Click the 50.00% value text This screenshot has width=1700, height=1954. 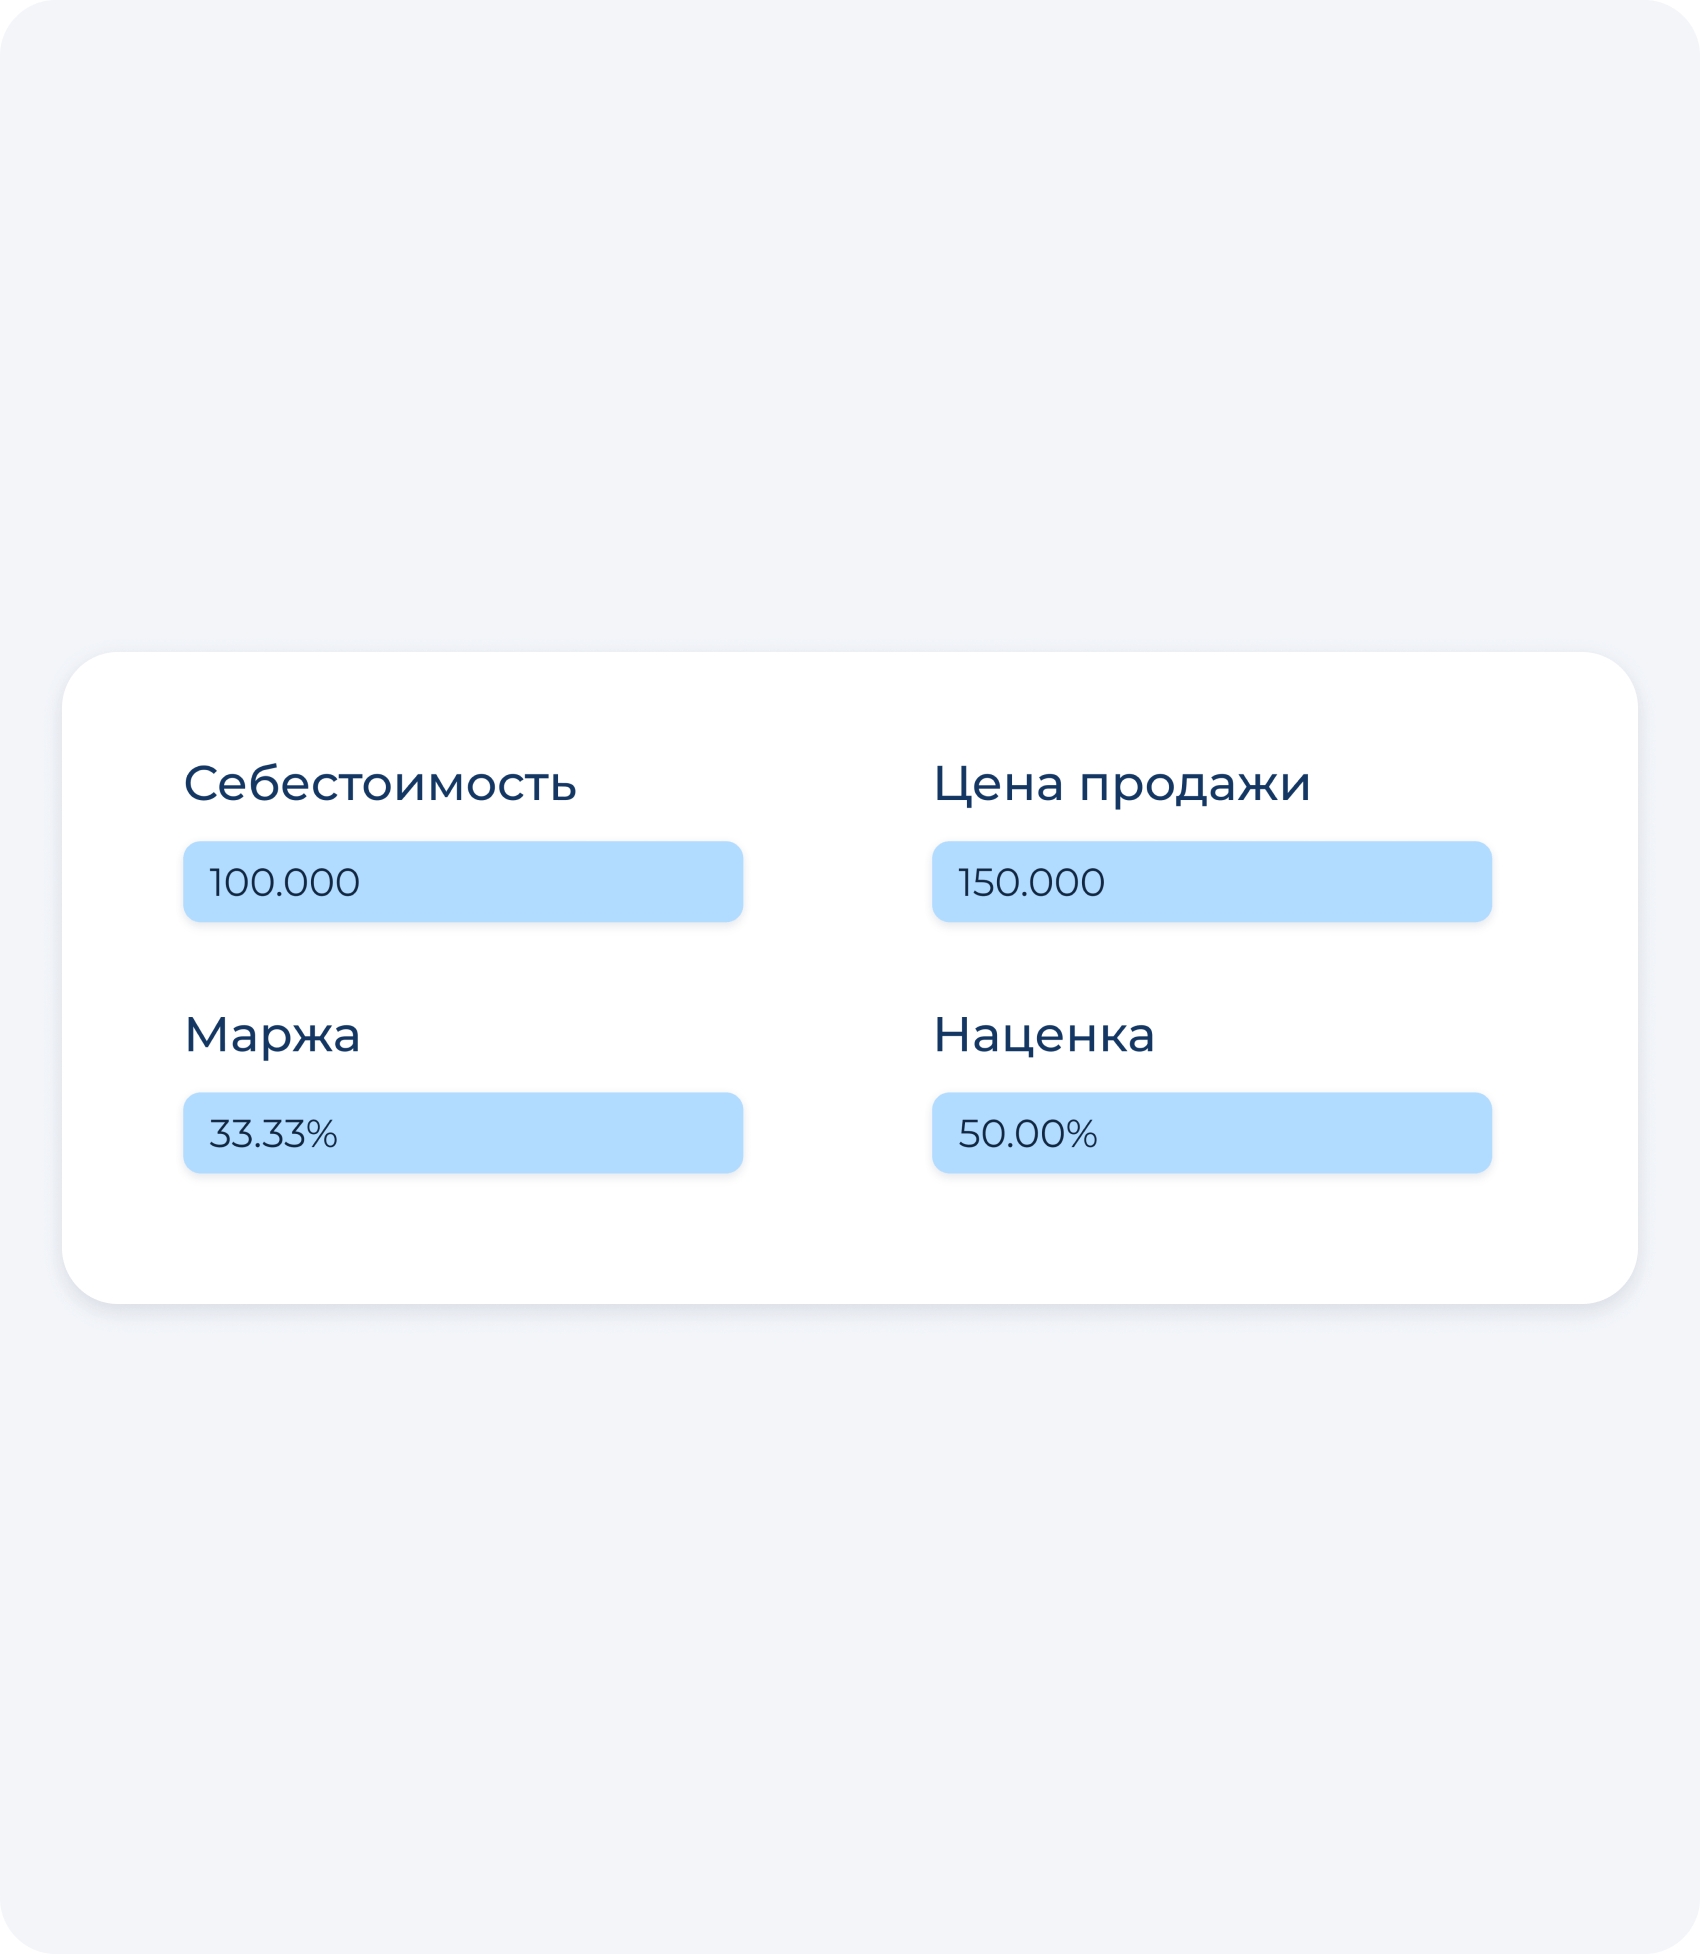tap(1027, 1134)
